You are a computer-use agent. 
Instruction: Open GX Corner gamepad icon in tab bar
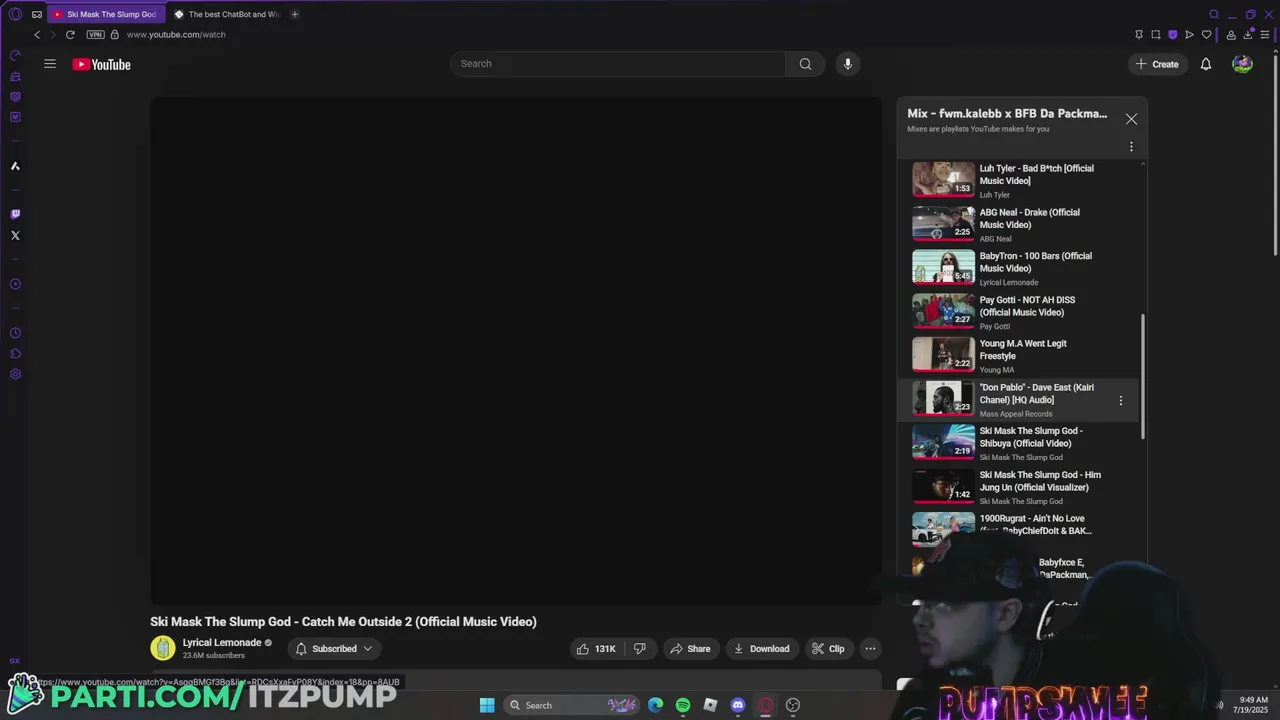pyautogui.click(x=37, y=14)
